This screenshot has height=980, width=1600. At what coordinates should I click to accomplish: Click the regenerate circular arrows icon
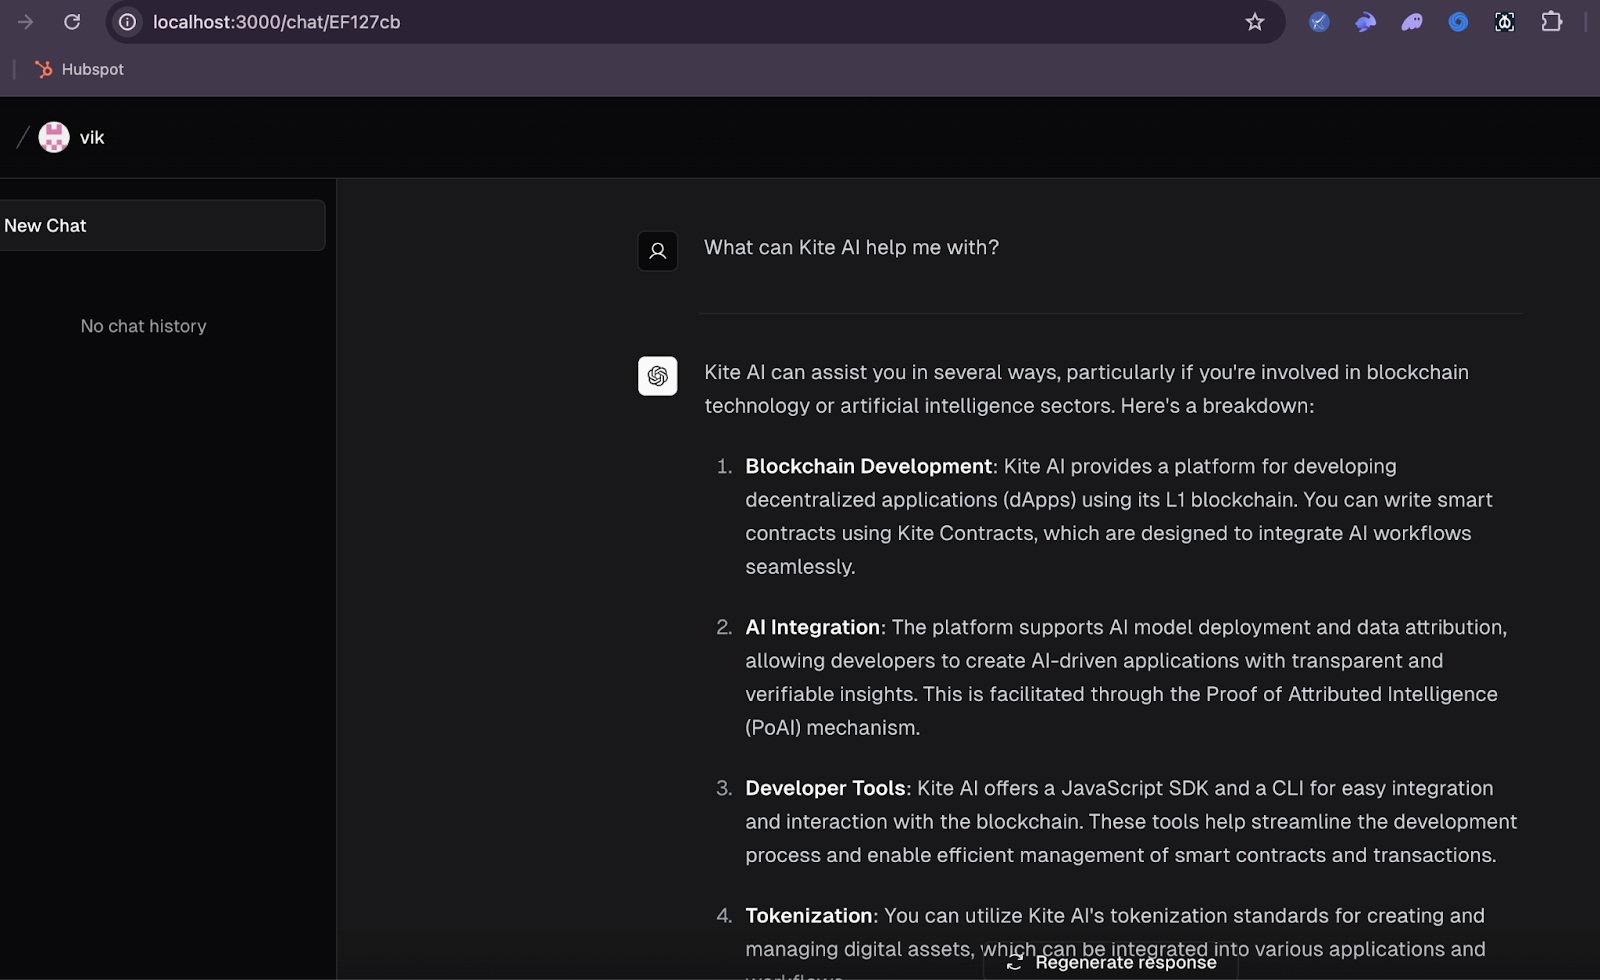1015,963
